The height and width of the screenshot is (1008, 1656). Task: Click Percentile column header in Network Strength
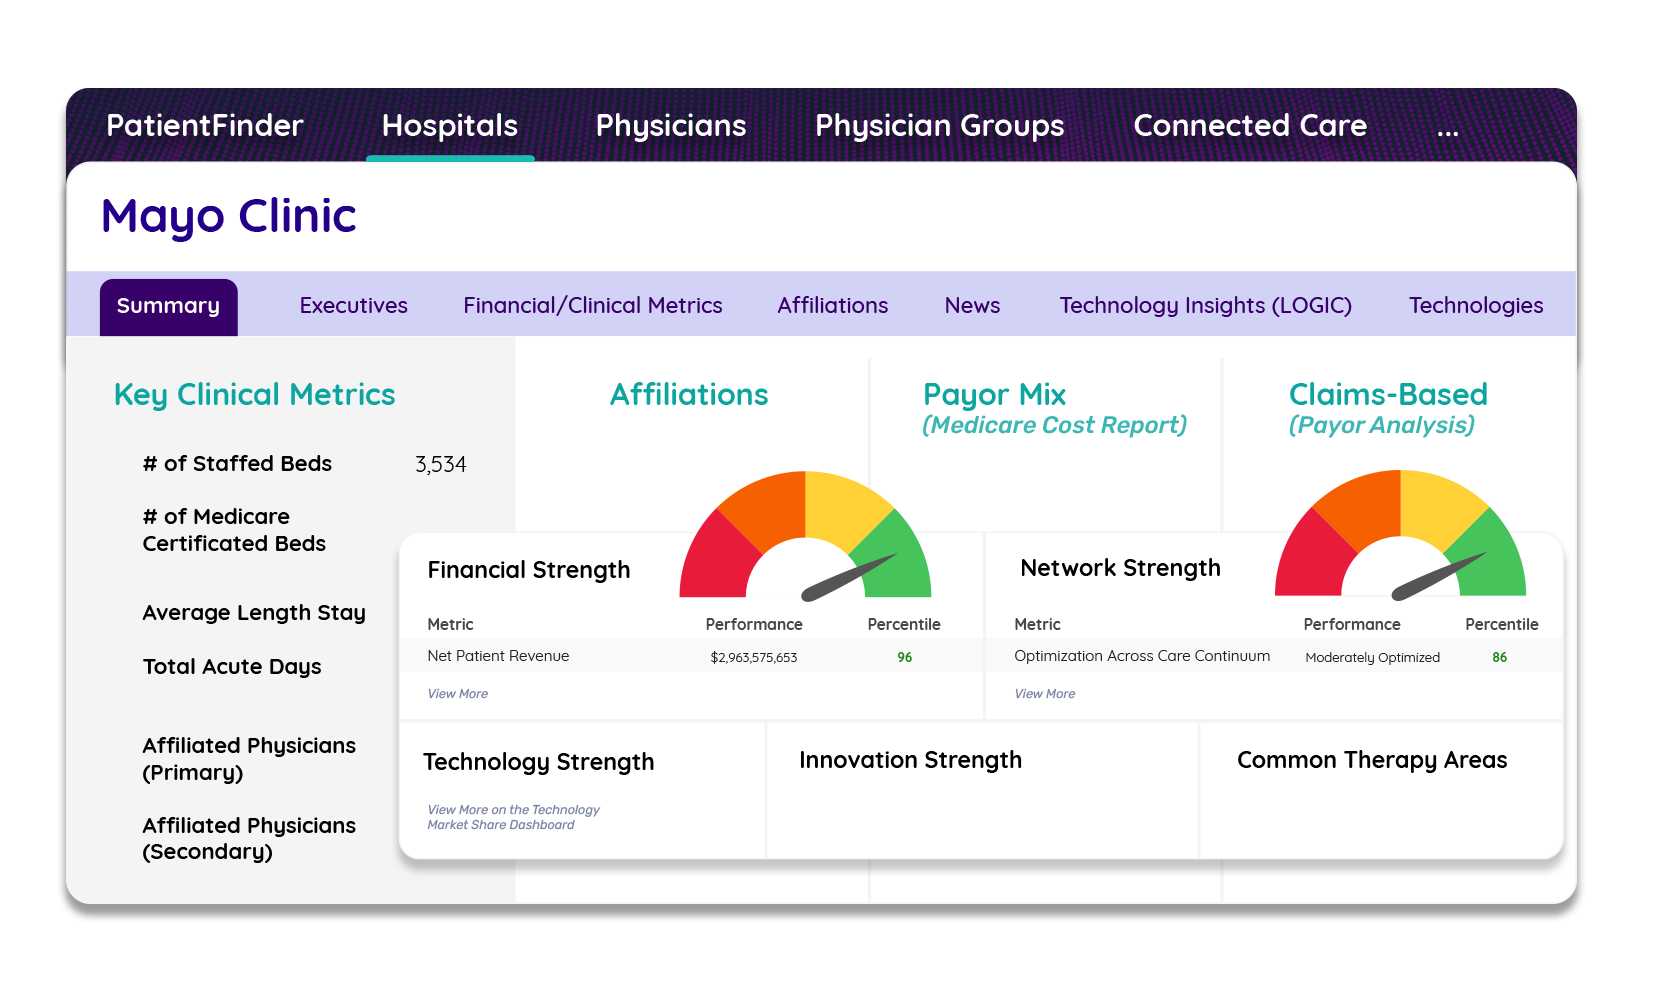1502,625
